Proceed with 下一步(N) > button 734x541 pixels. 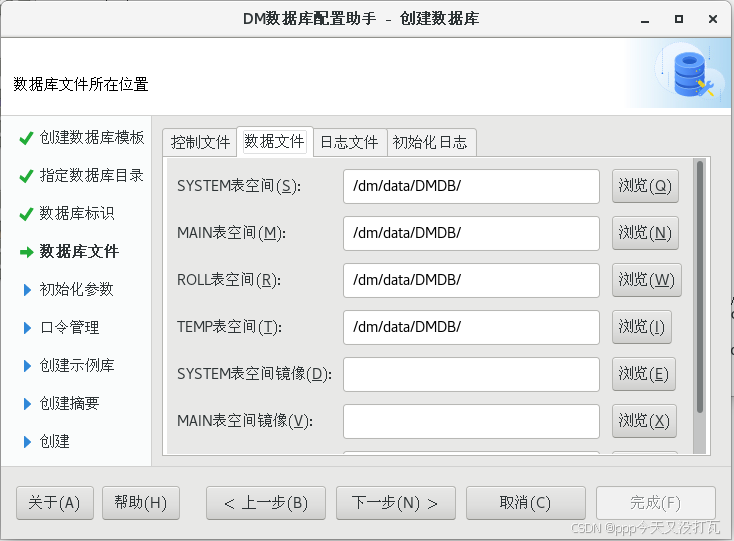click(396, 503)
